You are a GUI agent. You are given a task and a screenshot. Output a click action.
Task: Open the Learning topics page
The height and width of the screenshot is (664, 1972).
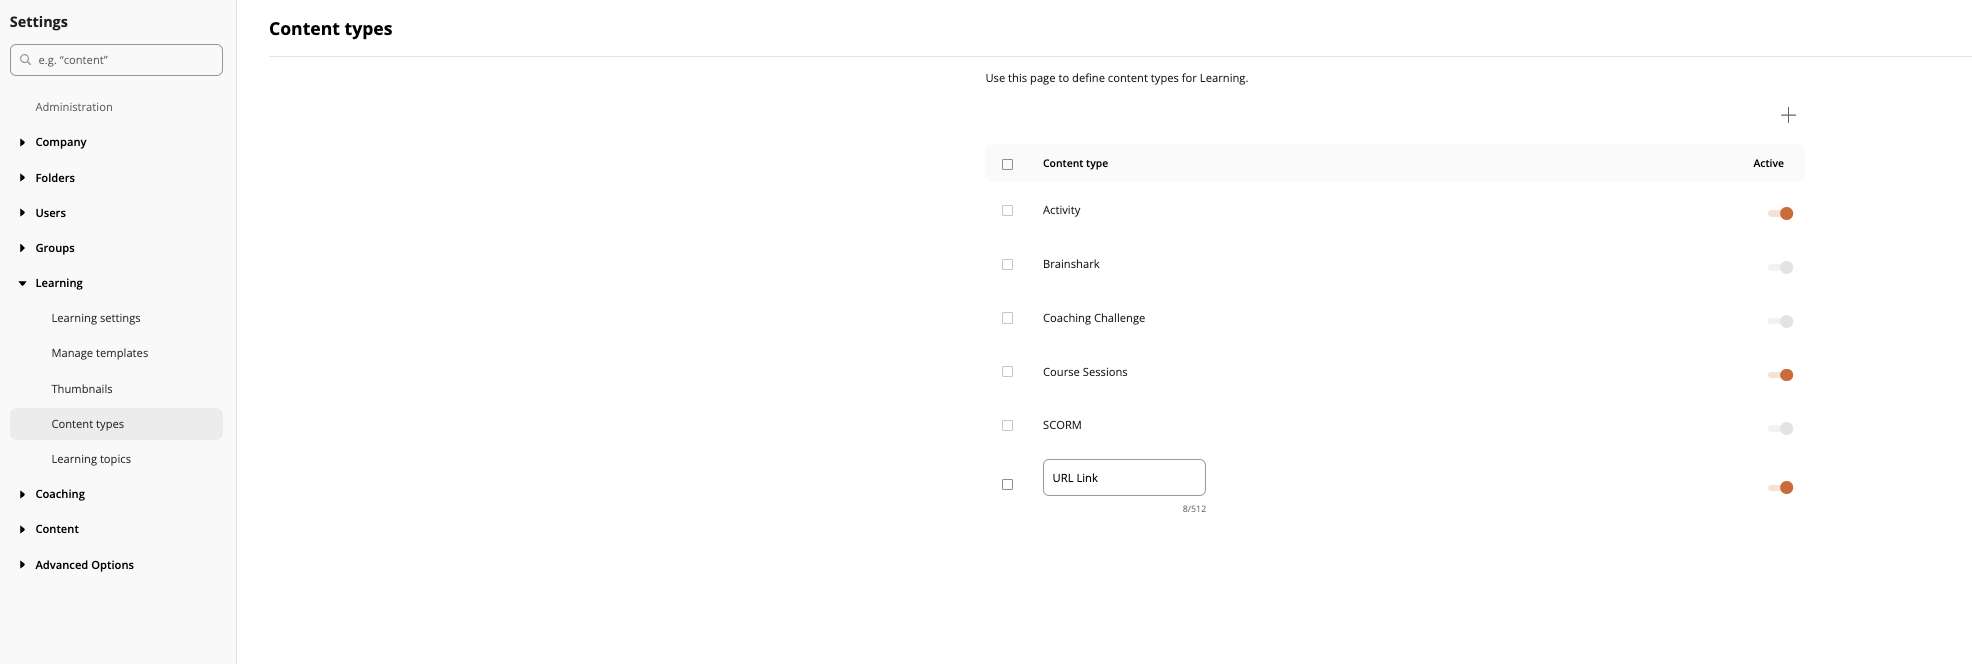(x=91, y=459)
